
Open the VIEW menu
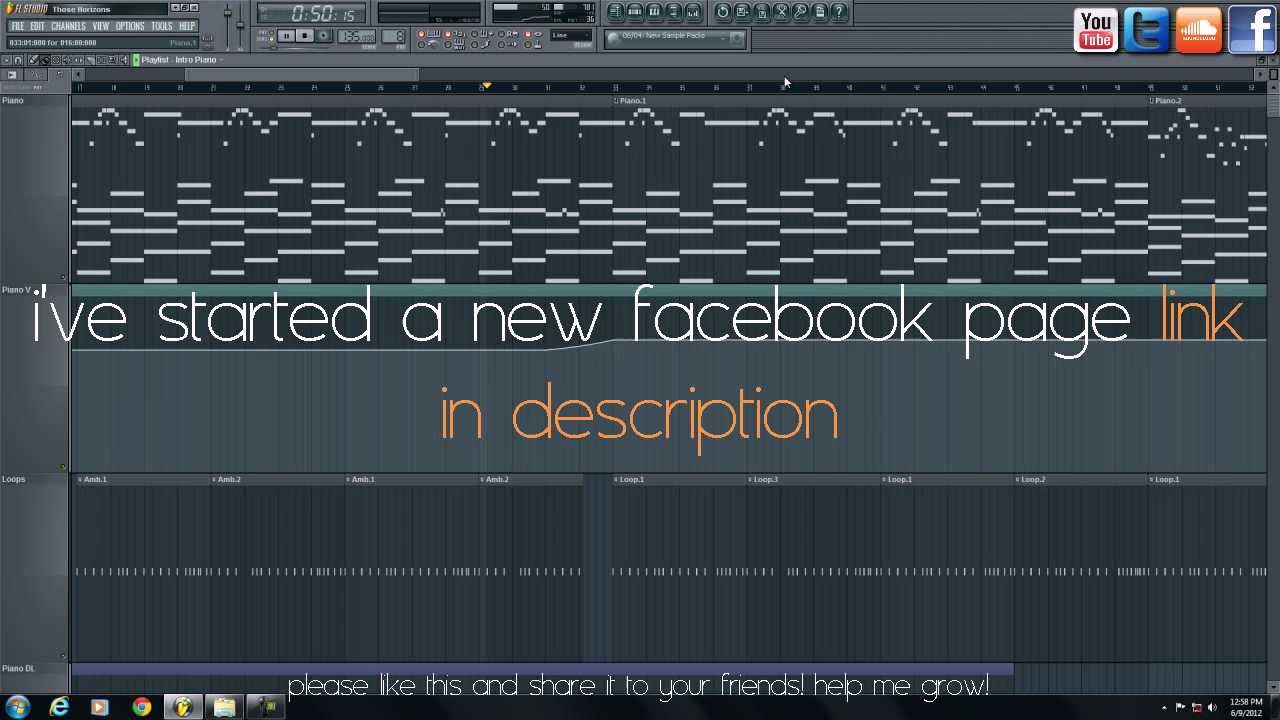101,26
